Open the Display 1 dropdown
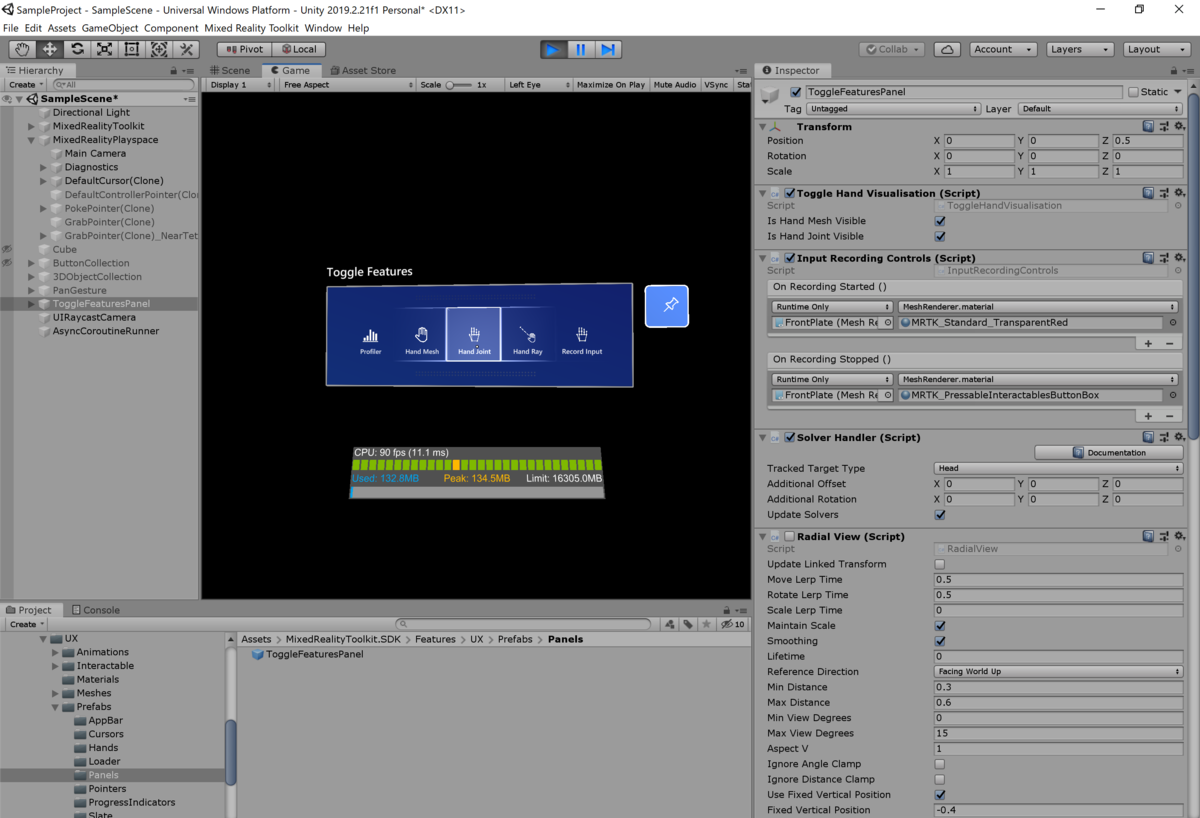The width and height of the screenshot is (1200, 818). pos(240,85)
